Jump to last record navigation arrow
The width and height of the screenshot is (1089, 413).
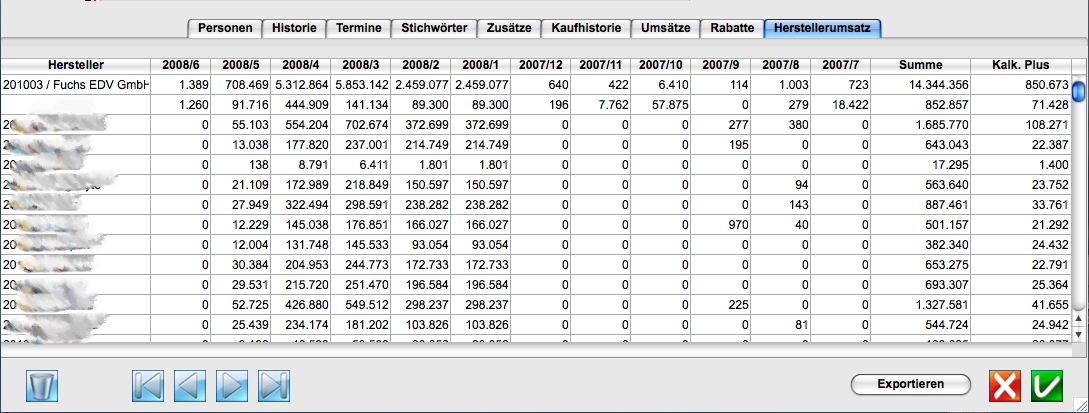[274, 386]
